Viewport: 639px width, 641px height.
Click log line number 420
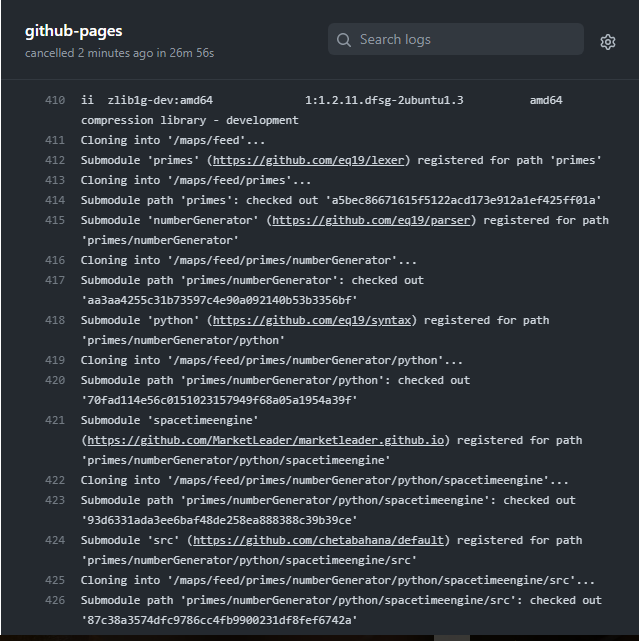(55, 380)
